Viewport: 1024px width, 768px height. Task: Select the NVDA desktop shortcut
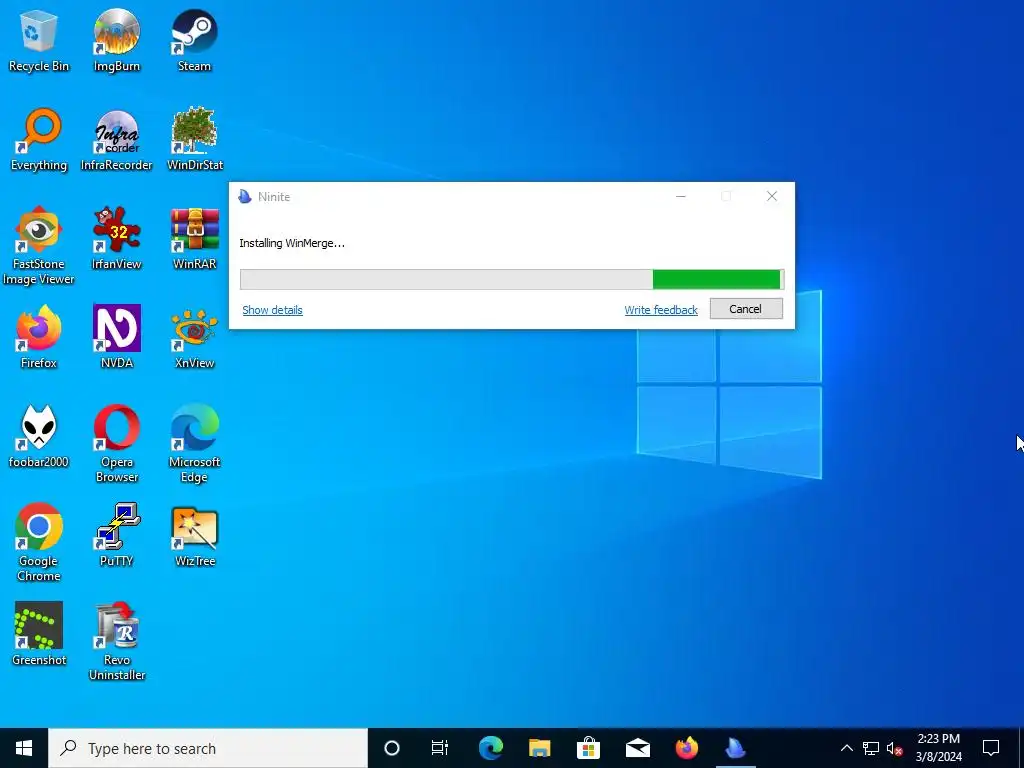coord(117,338)
